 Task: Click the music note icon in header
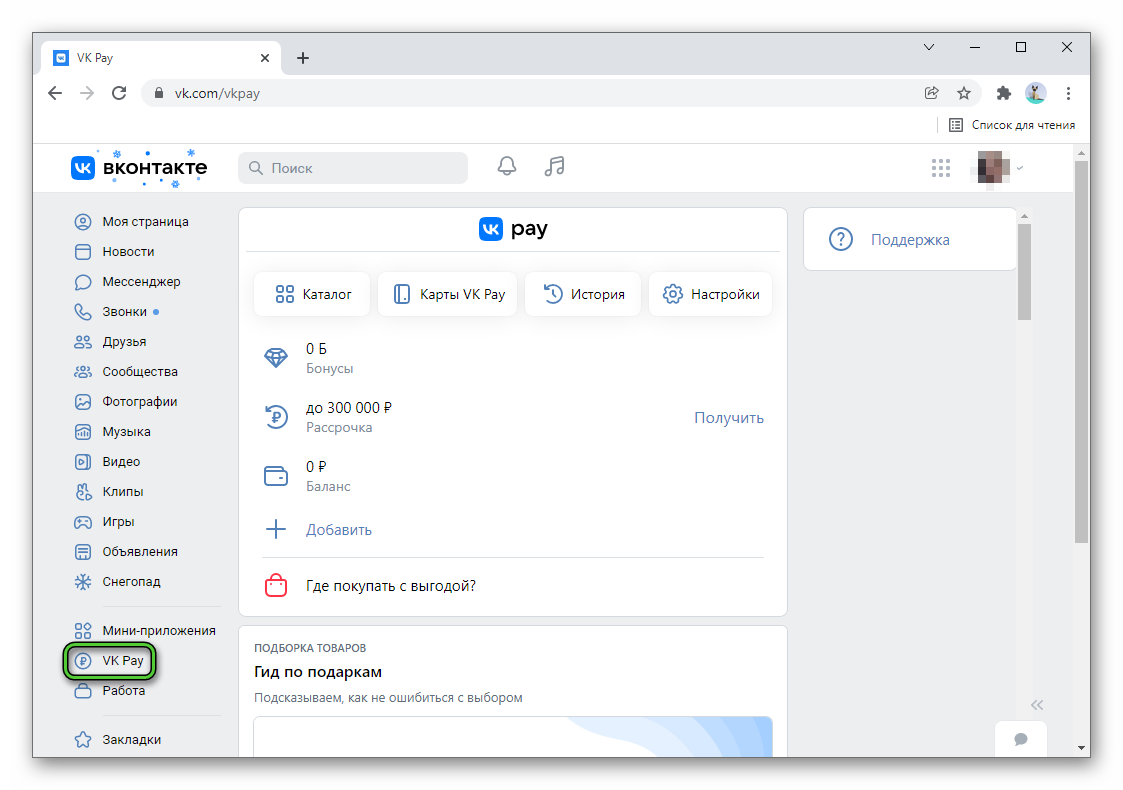(554, 167)
